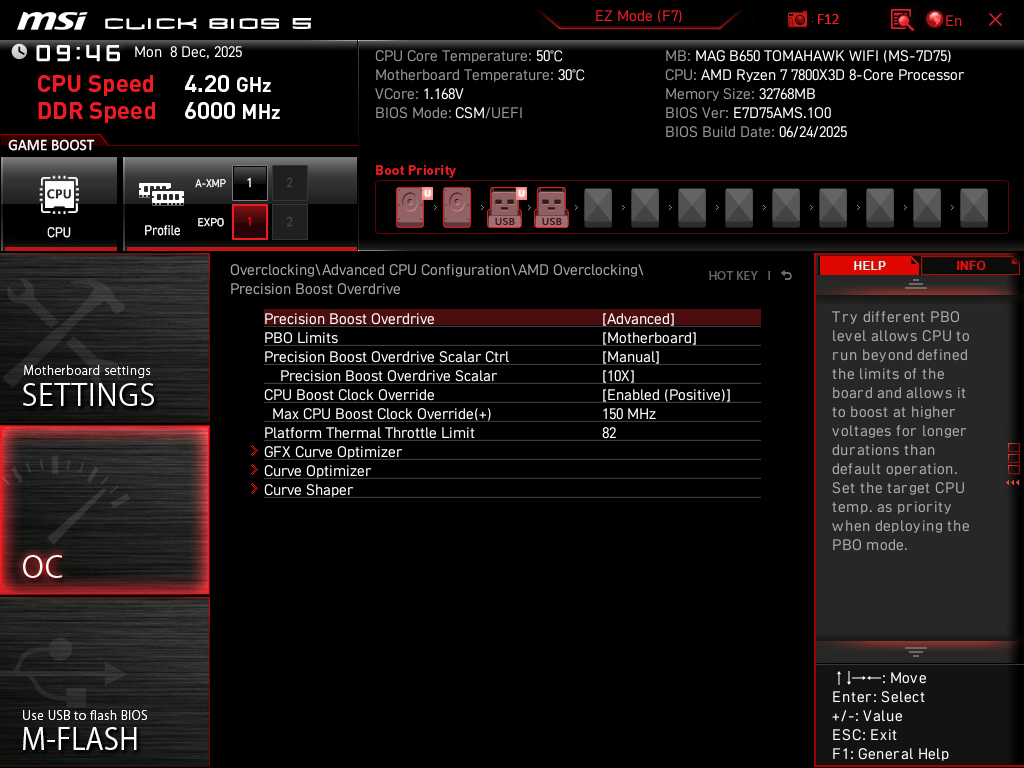Click the GAME BOOST label tab
1024x768 pixels.
pyautogui.click(x=51, y=145)
